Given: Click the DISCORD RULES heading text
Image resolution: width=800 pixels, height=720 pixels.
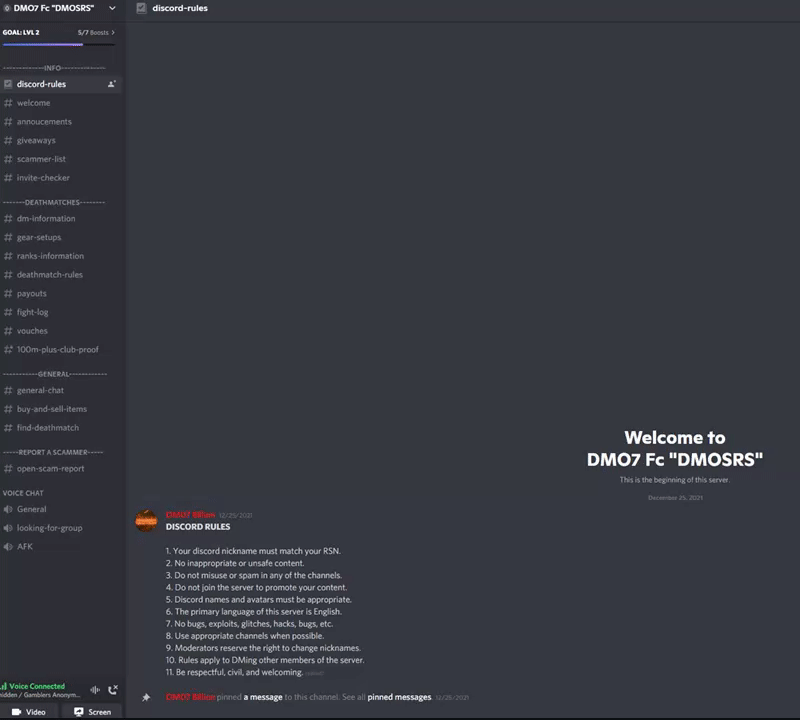Looking at the screenshot, I should coord(198,527).
